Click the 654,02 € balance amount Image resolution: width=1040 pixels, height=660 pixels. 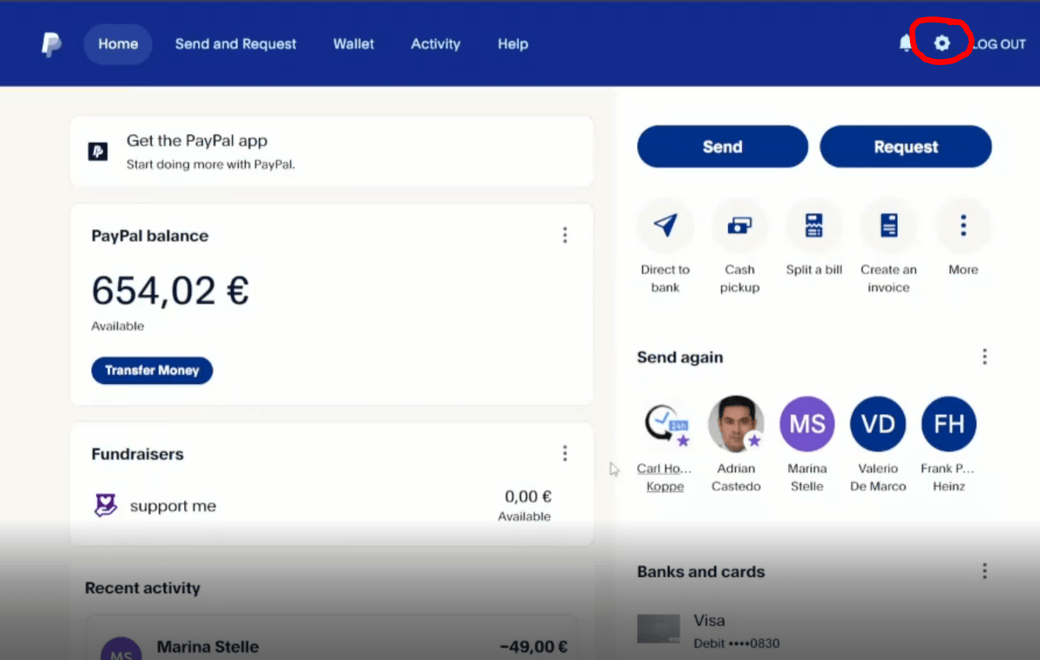170,291
